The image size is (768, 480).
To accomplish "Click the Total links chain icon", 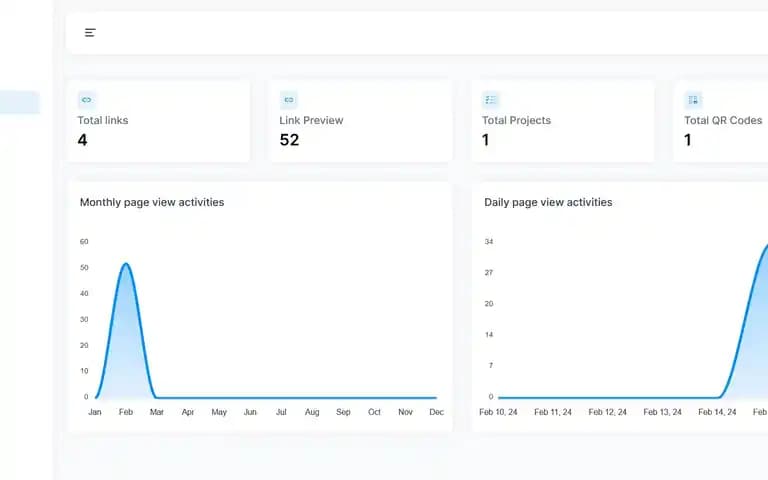I will (x=87, y=100).
